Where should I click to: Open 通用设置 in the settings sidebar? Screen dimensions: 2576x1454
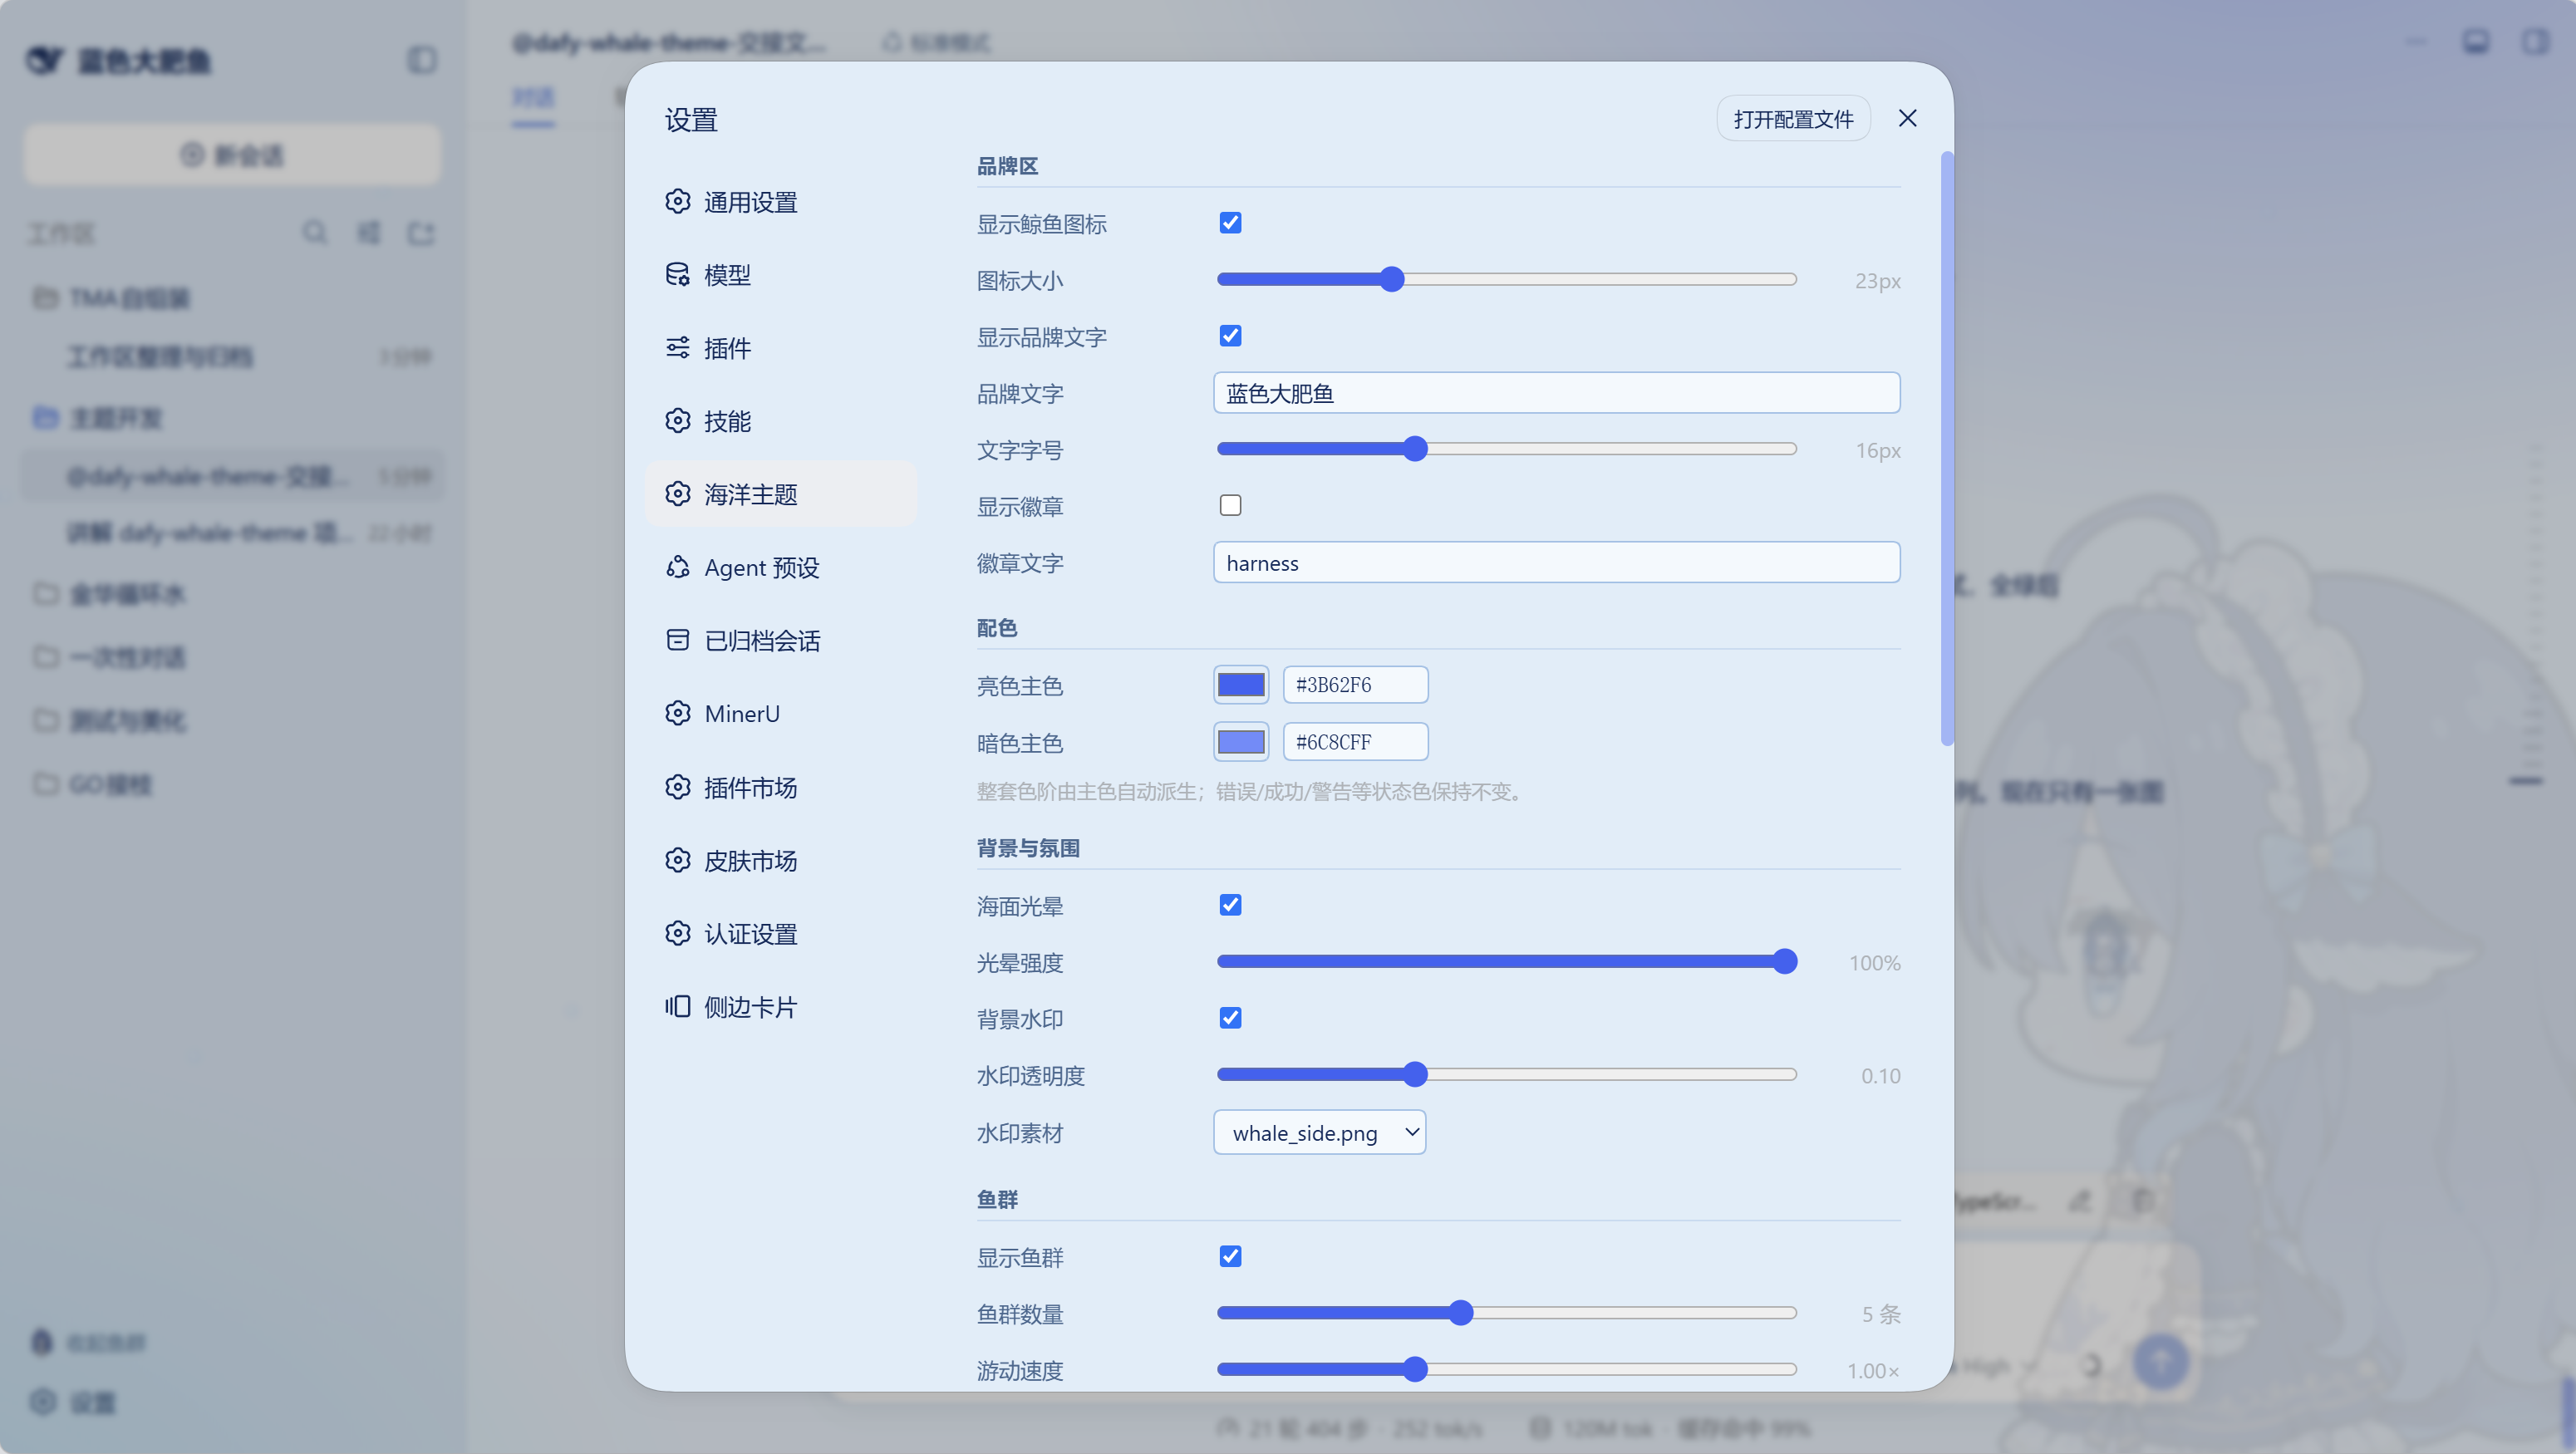tap(780, 202)
